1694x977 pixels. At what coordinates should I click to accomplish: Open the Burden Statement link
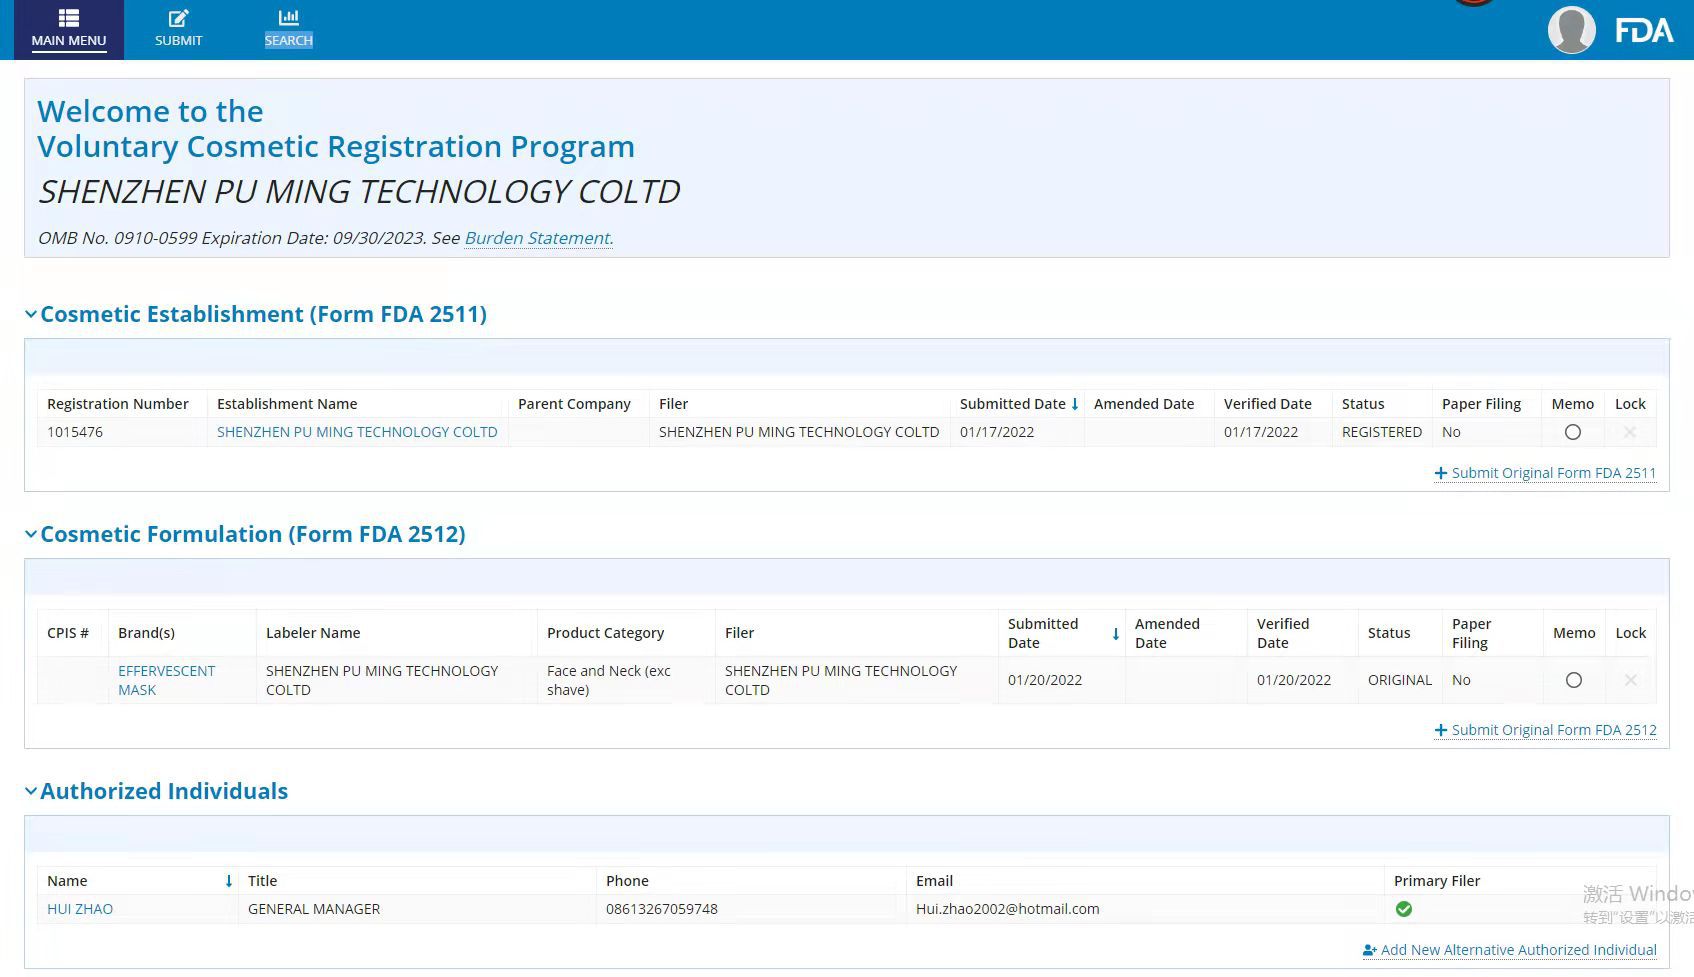(x=539, y=238)
